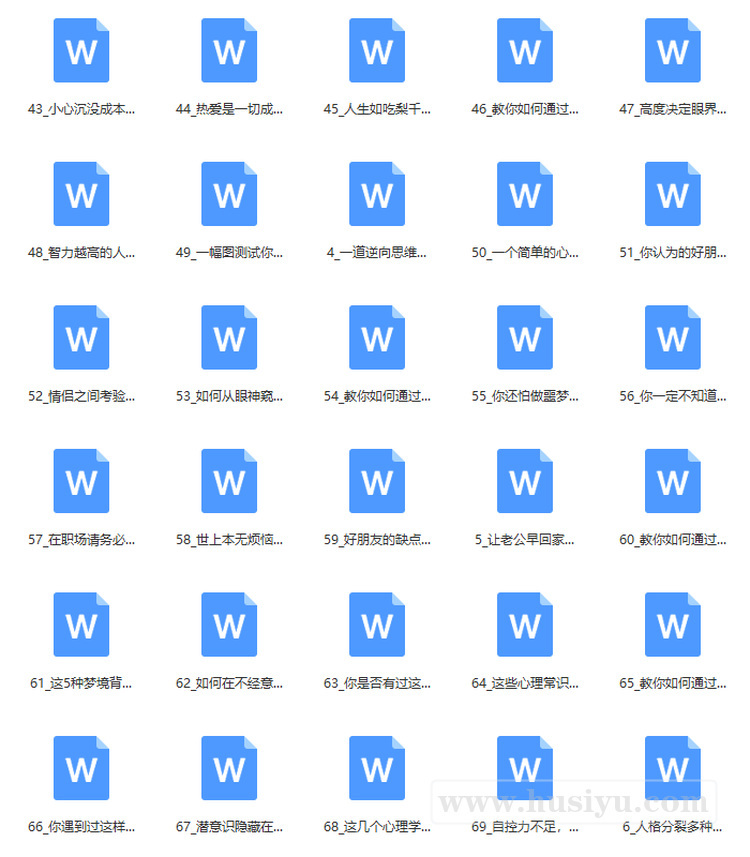Select file name 64_这些心理常识...

tap(525, 683)
